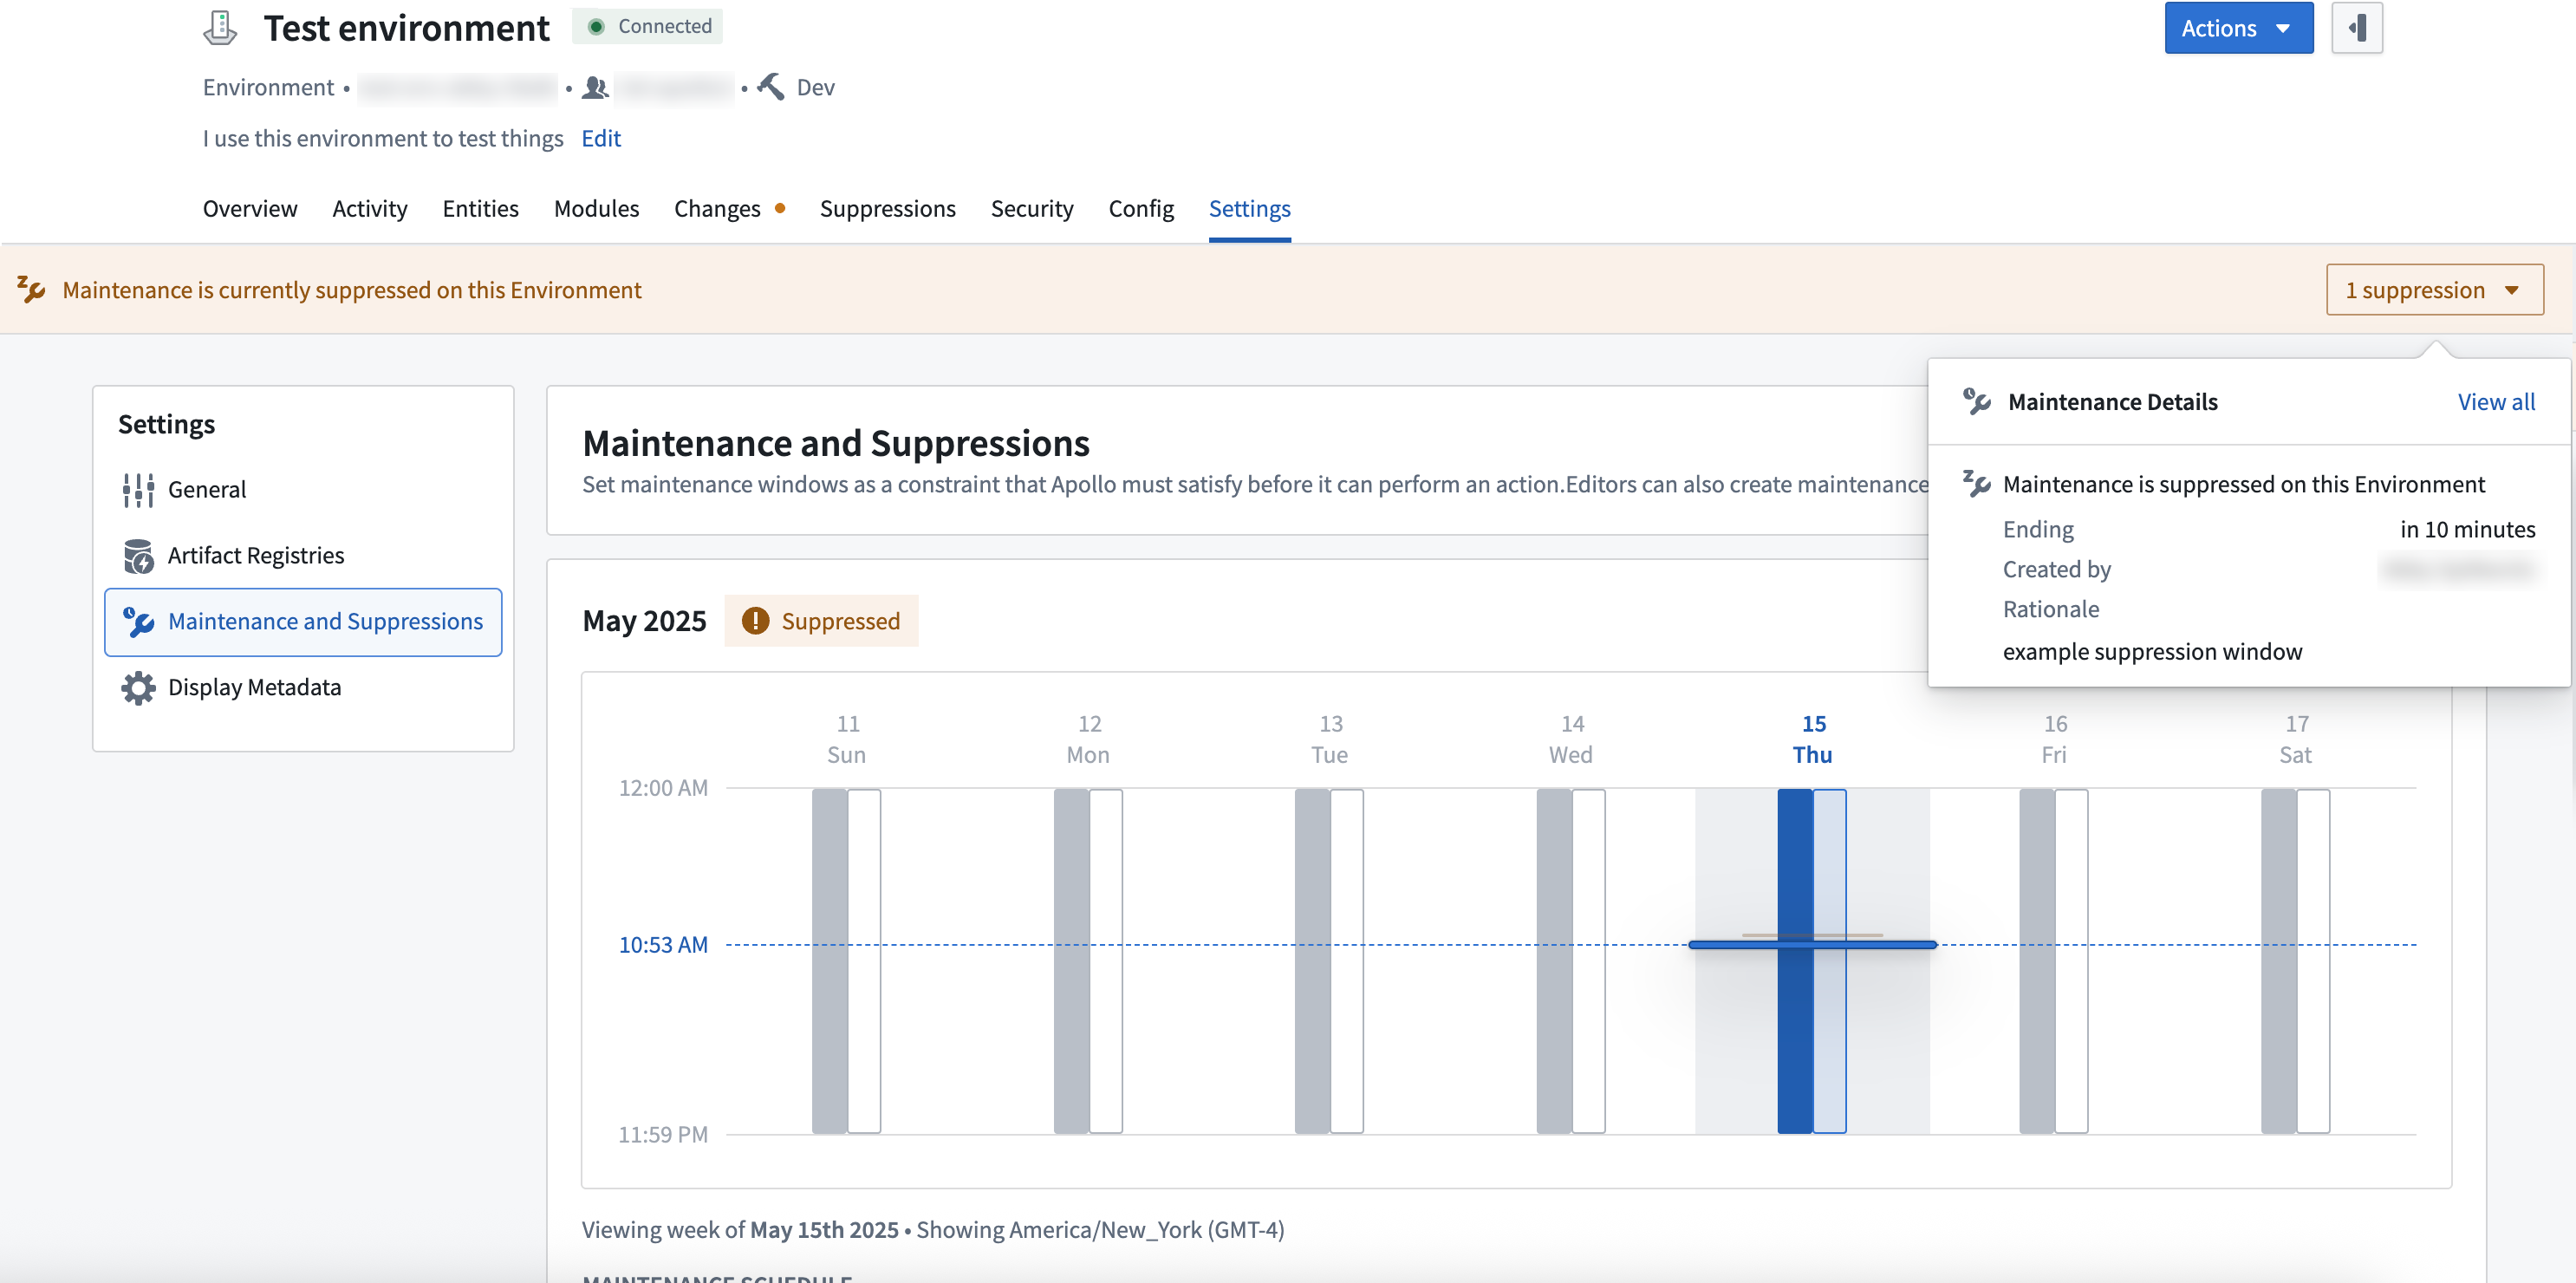Screen dimensions: 2576x1283
Task: Click the Artifact Registries database icon
Action: click(138, 556)
